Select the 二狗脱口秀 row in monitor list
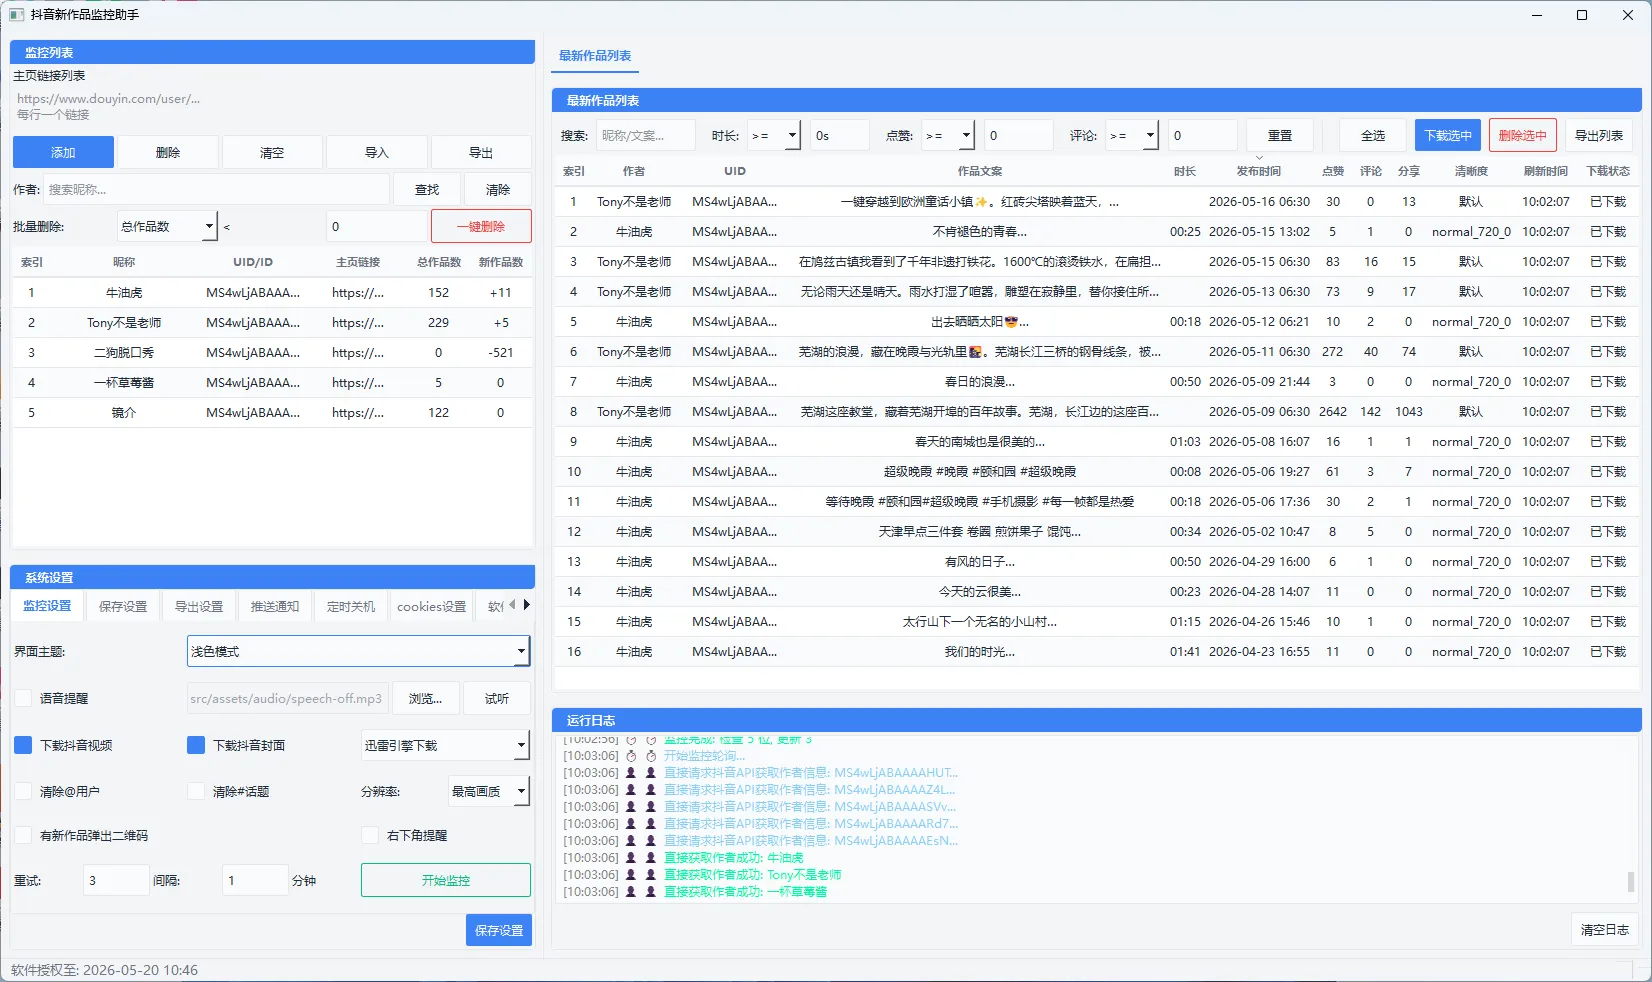Screen dimensions: 1652x982 point(272,353)
